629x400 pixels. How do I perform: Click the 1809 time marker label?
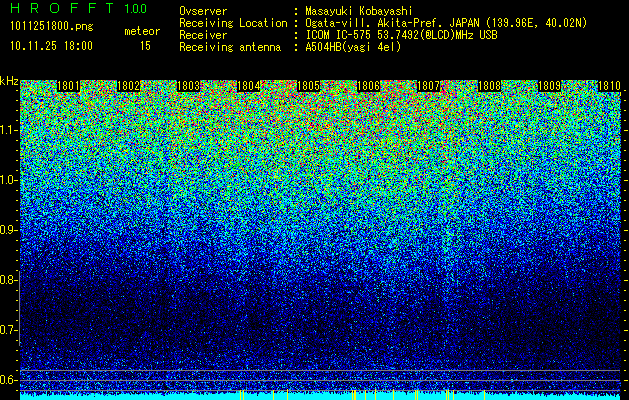[x=549, y=86]
